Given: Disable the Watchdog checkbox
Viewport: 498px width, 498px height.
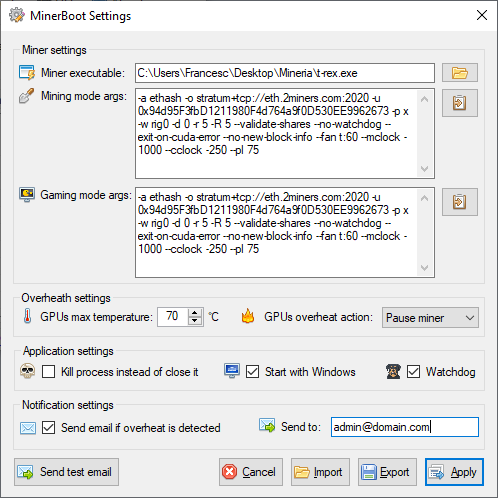Looking at the screenshot, I should (x=413, y=372).
